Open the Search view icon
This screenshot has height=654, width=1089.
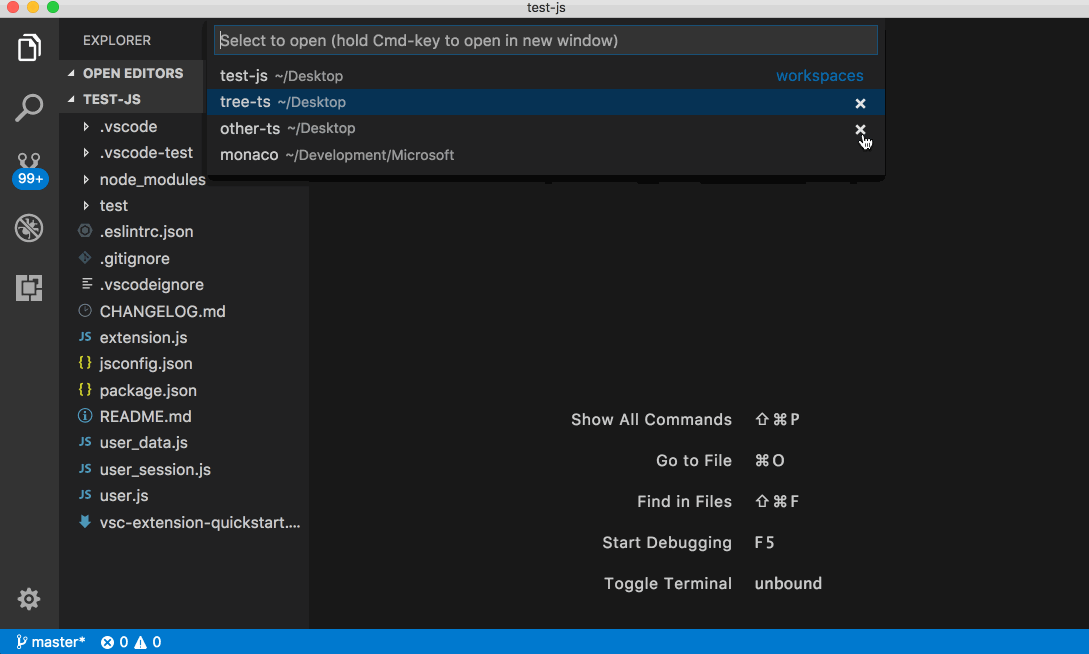point(29,108)
